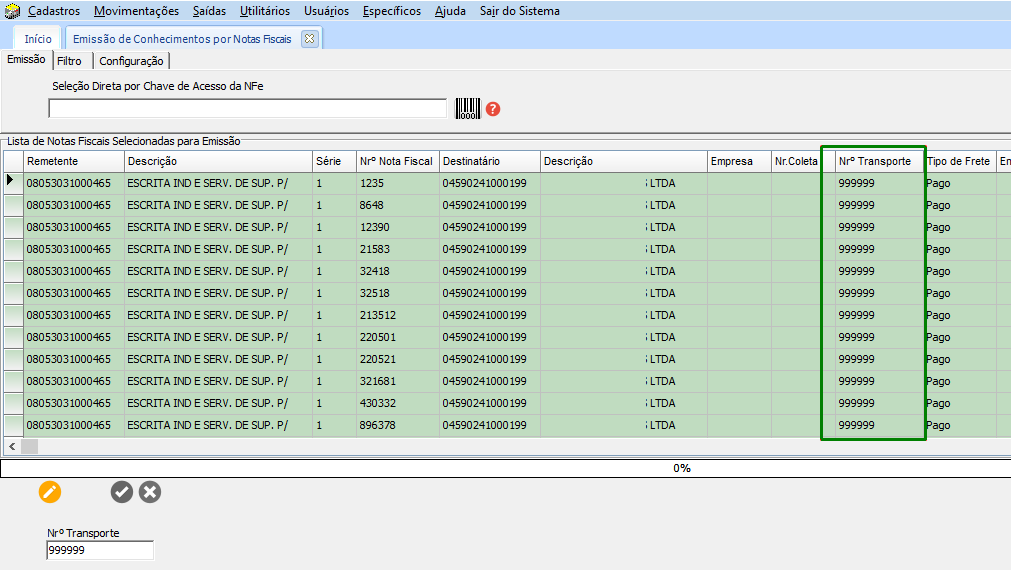
Task: Click the destinatário 04590241000199 in row 8648
Action: 490,205
